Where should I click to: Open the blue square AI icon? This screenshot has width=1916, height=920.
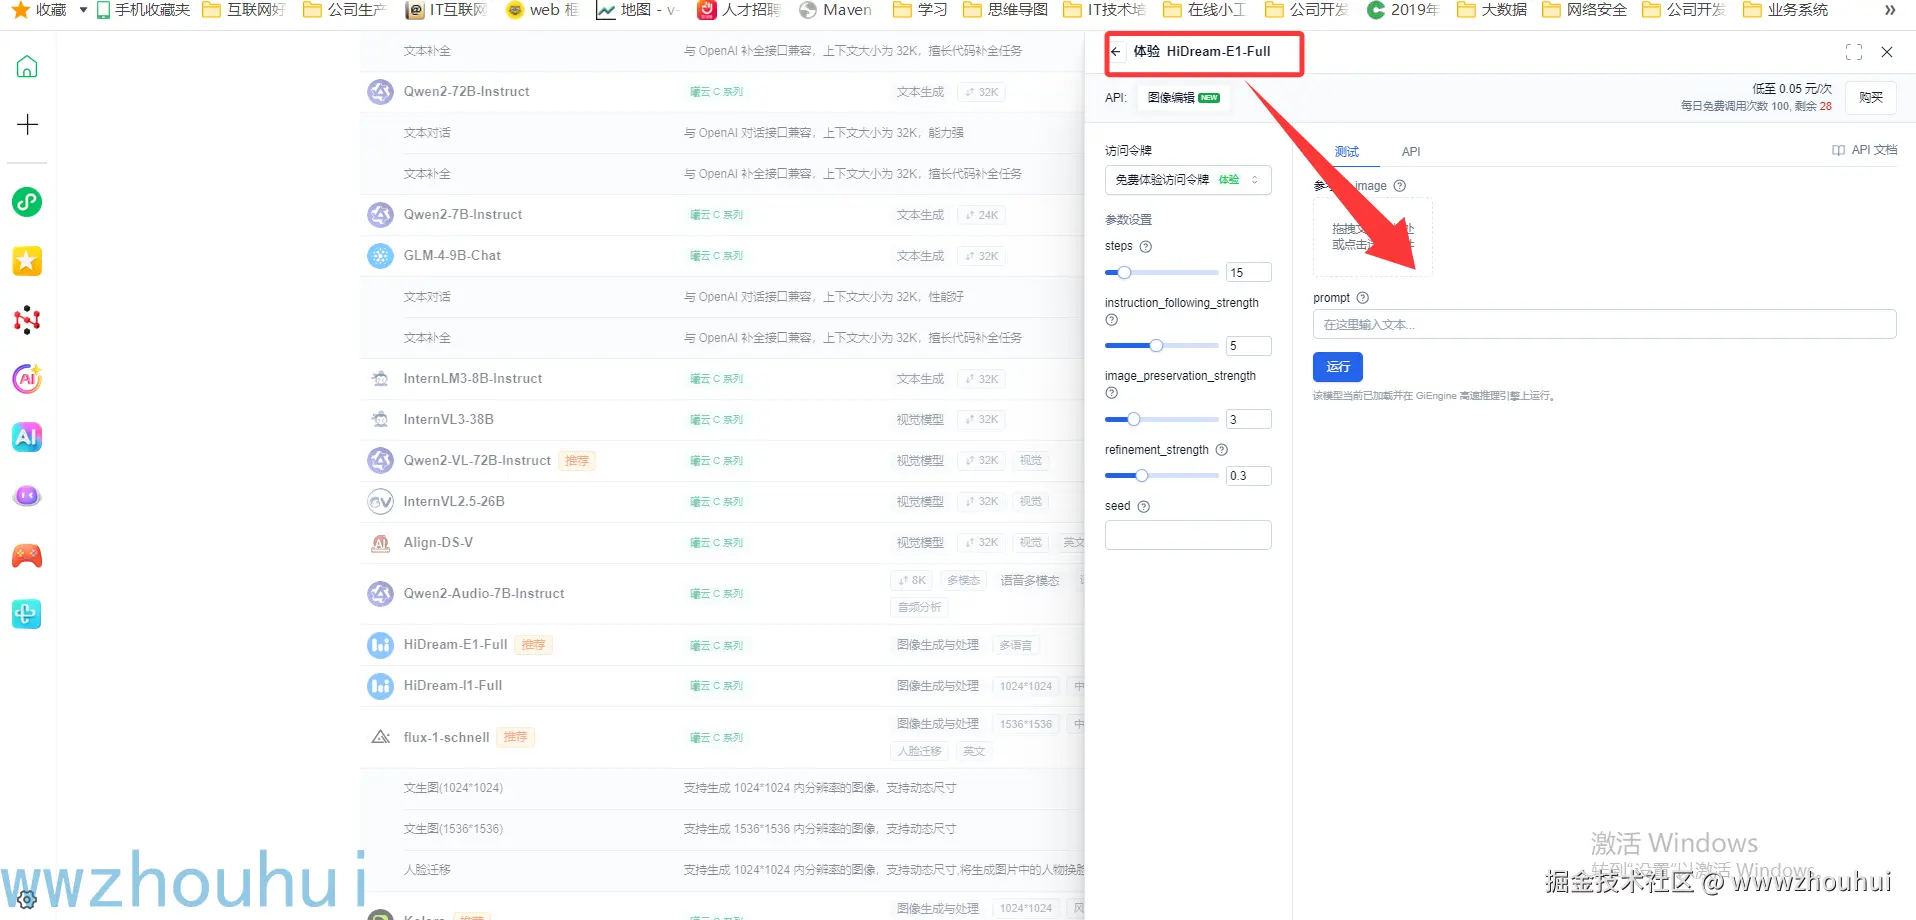click(27, 437)
